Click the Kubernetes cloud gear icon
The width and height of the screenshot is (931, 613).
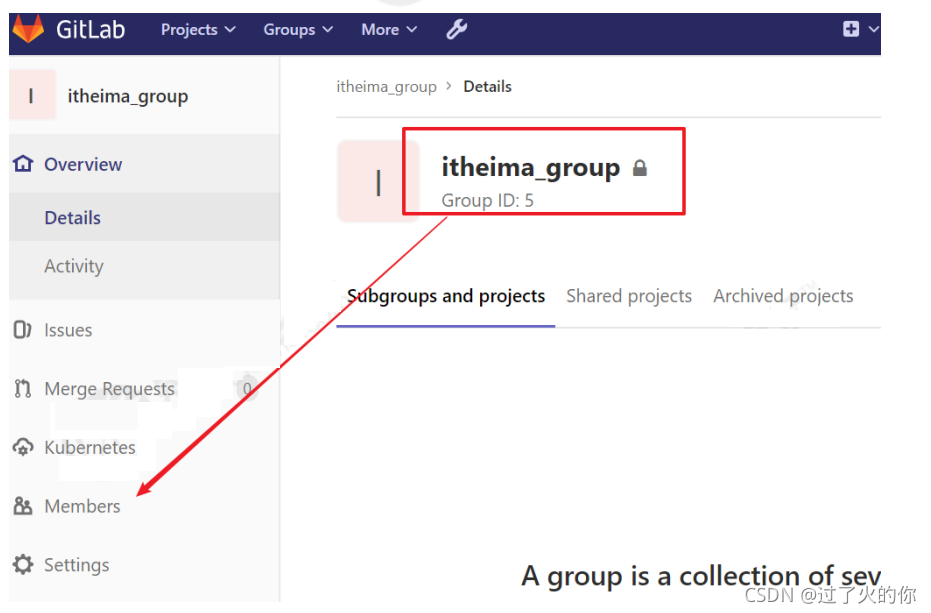pyautogui.click(x=23, y=447)
